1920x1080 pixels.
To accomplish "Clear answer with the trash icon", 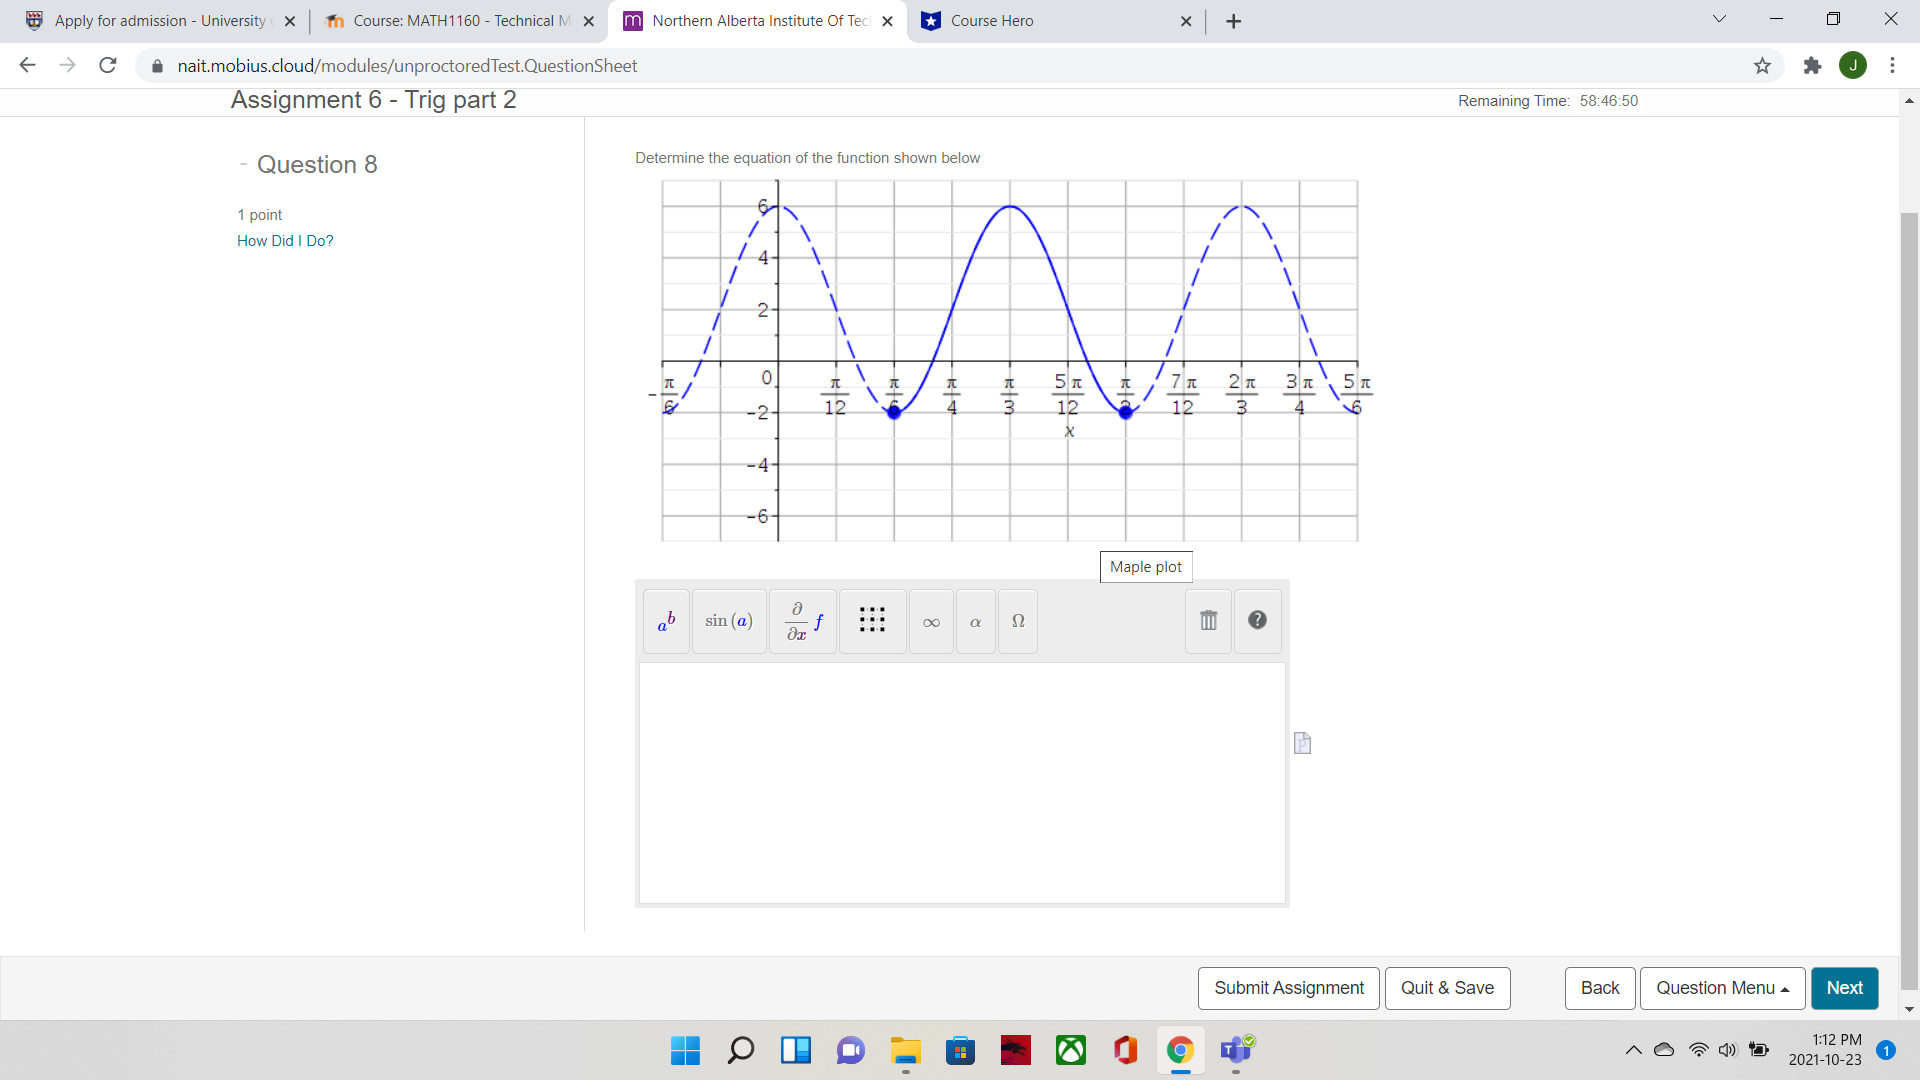I will pos(1208,621).
